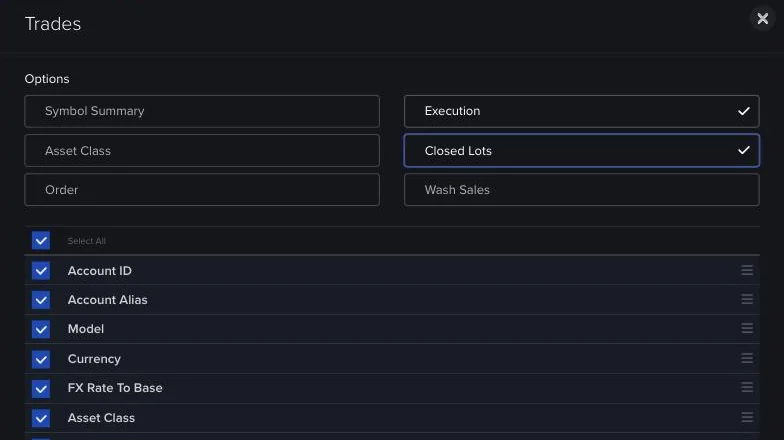This screenshot has height=440, width=784.
Task: Select the Asset Class option box
Action: (202, 150)
